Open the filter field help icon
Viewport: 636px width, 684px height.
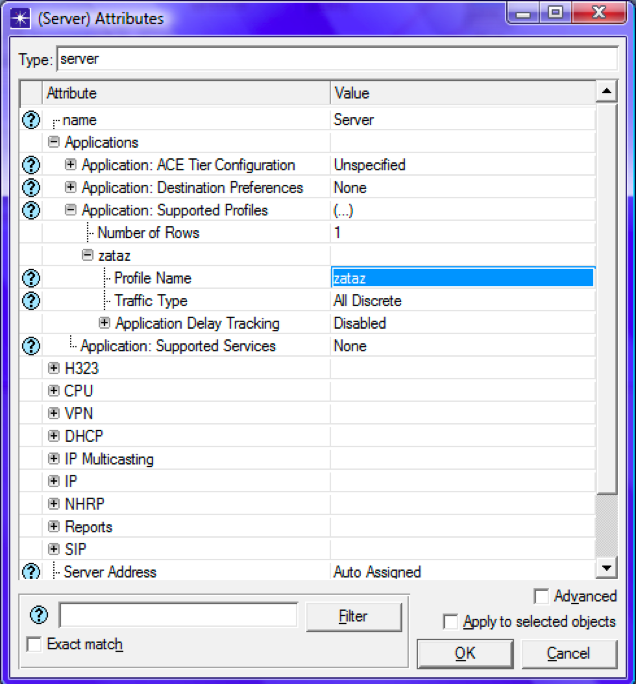coord(39,615)
